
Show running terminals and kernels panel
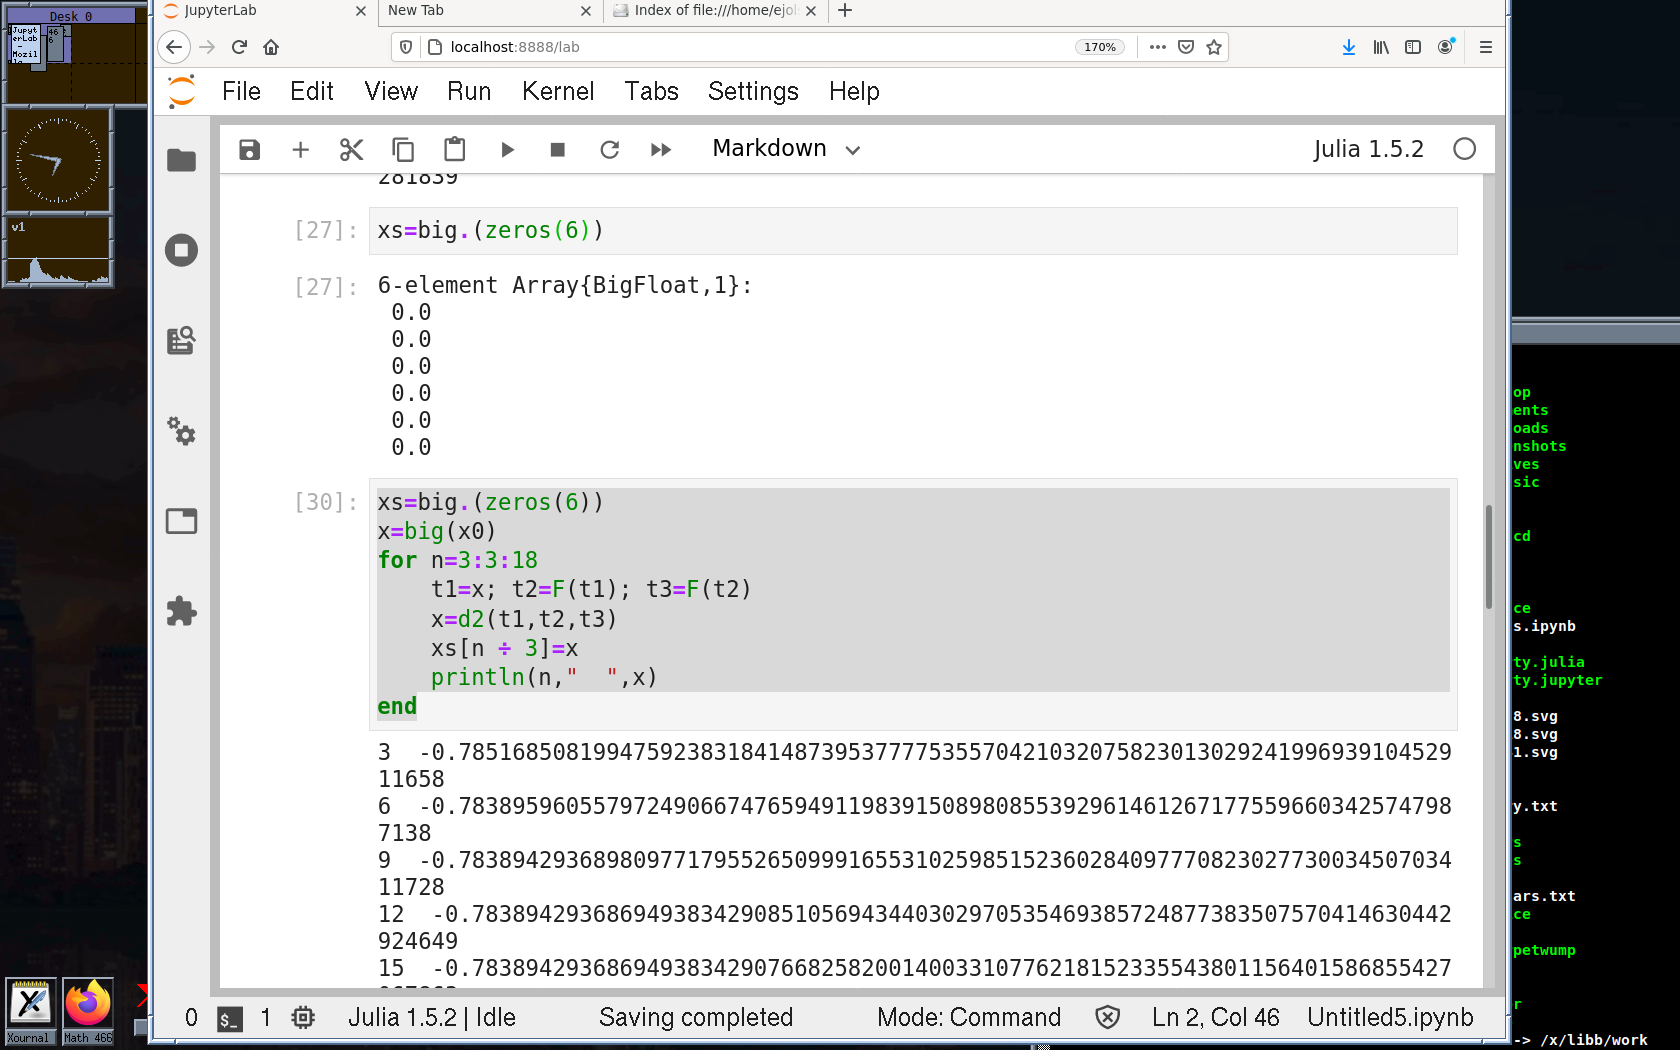tap(181, 250)
